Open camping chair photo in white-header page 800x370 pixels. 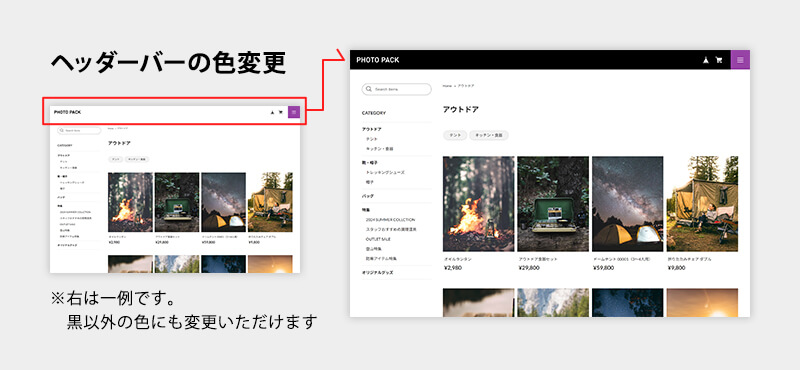point(270,202)
